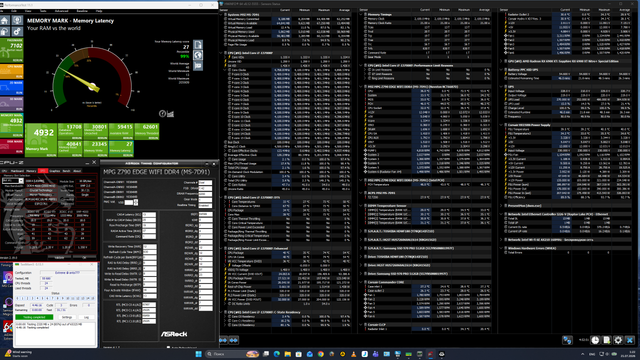Click the Validate button in CPU-Z

[59, 258]
